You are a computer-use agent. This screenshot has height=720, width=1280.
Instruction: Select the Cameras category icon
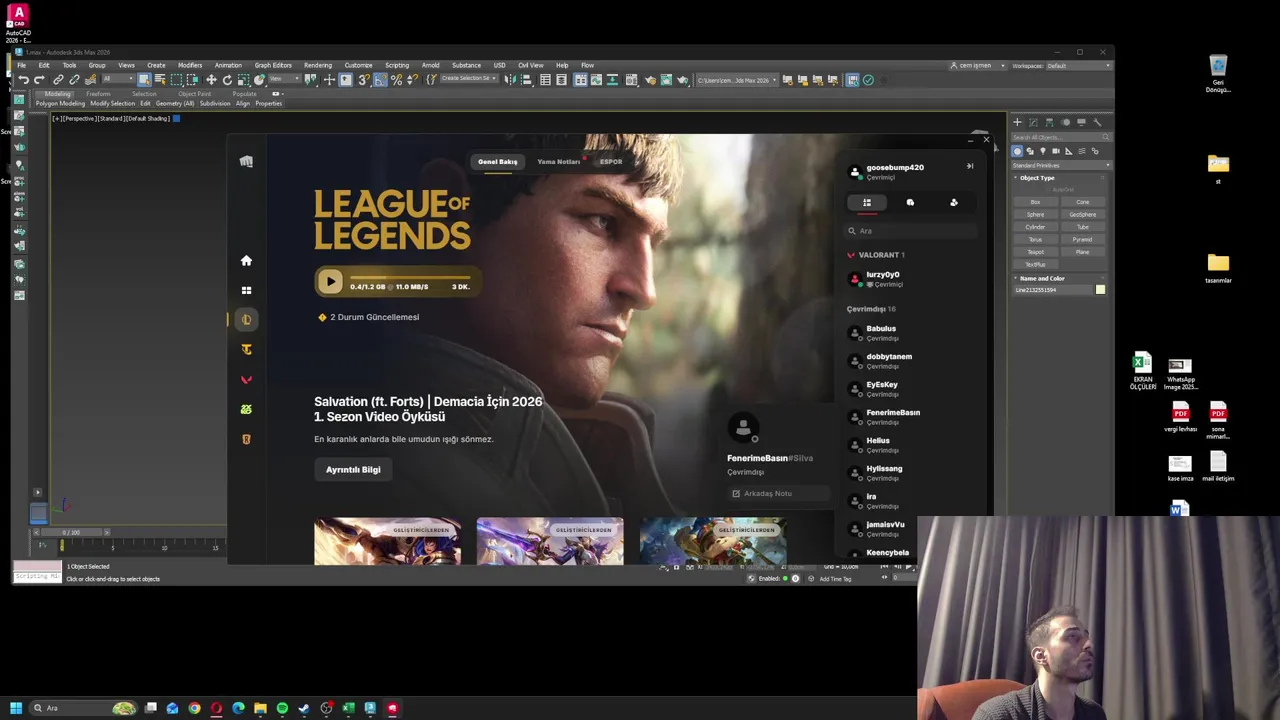(x=1056, y=151)
